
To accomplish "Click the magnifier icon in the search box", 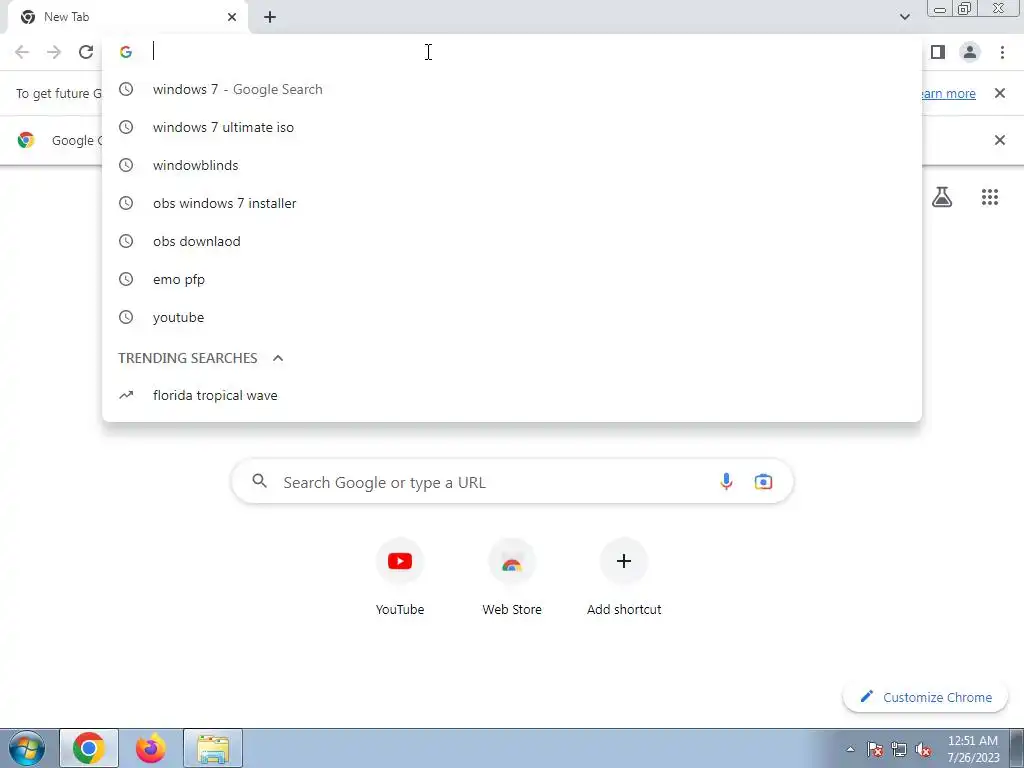I will (x=259, y=481).
